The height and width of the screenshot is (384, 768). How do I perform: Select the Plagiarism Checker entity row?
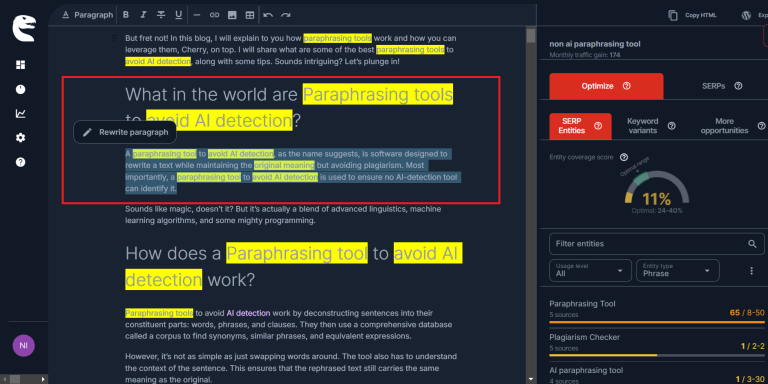(657, 344)
